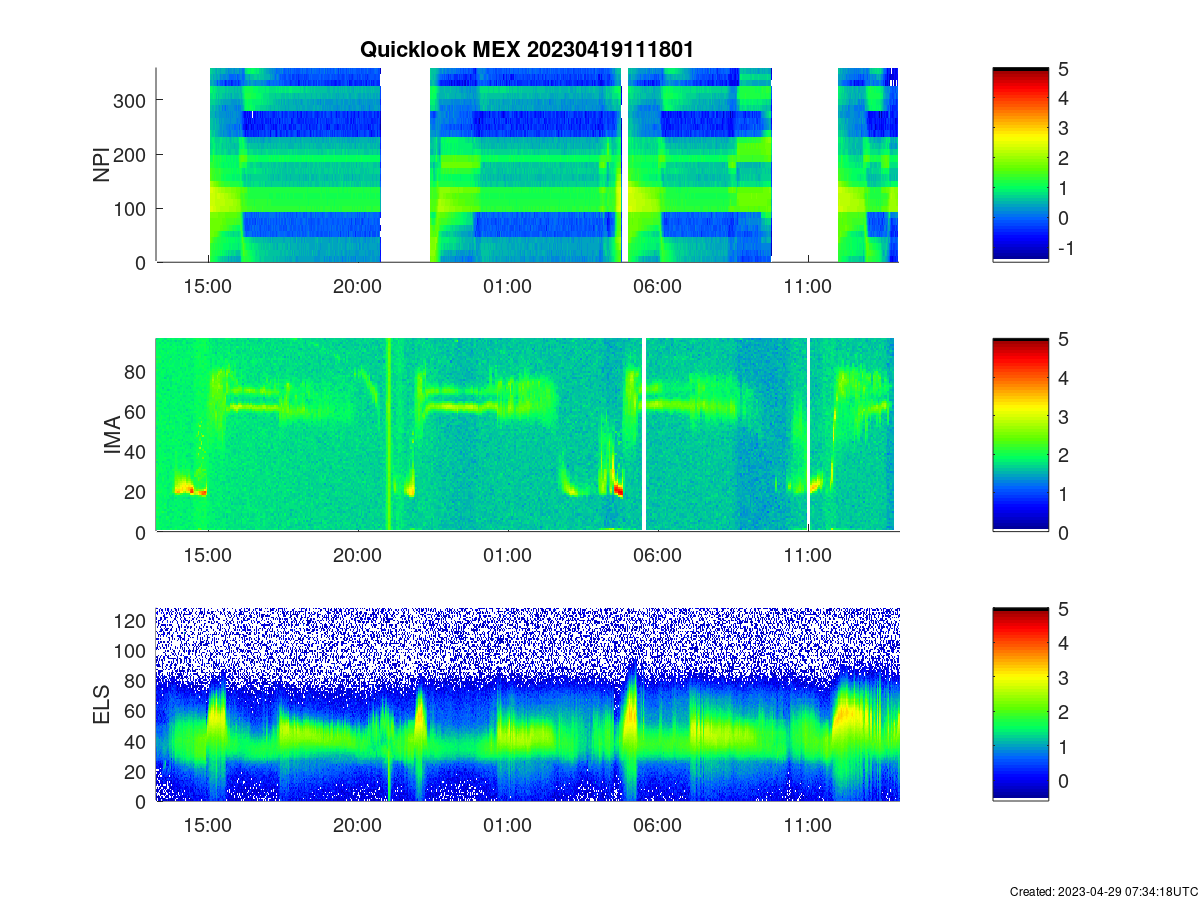Click the 20:00 tick under the NPI plot
Viewport: 1200px width, 900px height.
[x=358, y=286]
